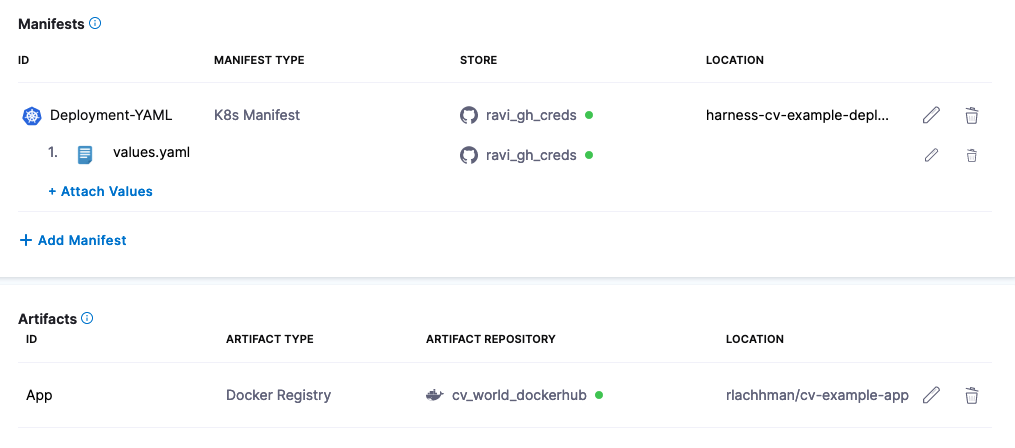Select the Deployment-YAML manifest name
The image size is (1015, 448).
pyautogui.click(x=111, y=115)
